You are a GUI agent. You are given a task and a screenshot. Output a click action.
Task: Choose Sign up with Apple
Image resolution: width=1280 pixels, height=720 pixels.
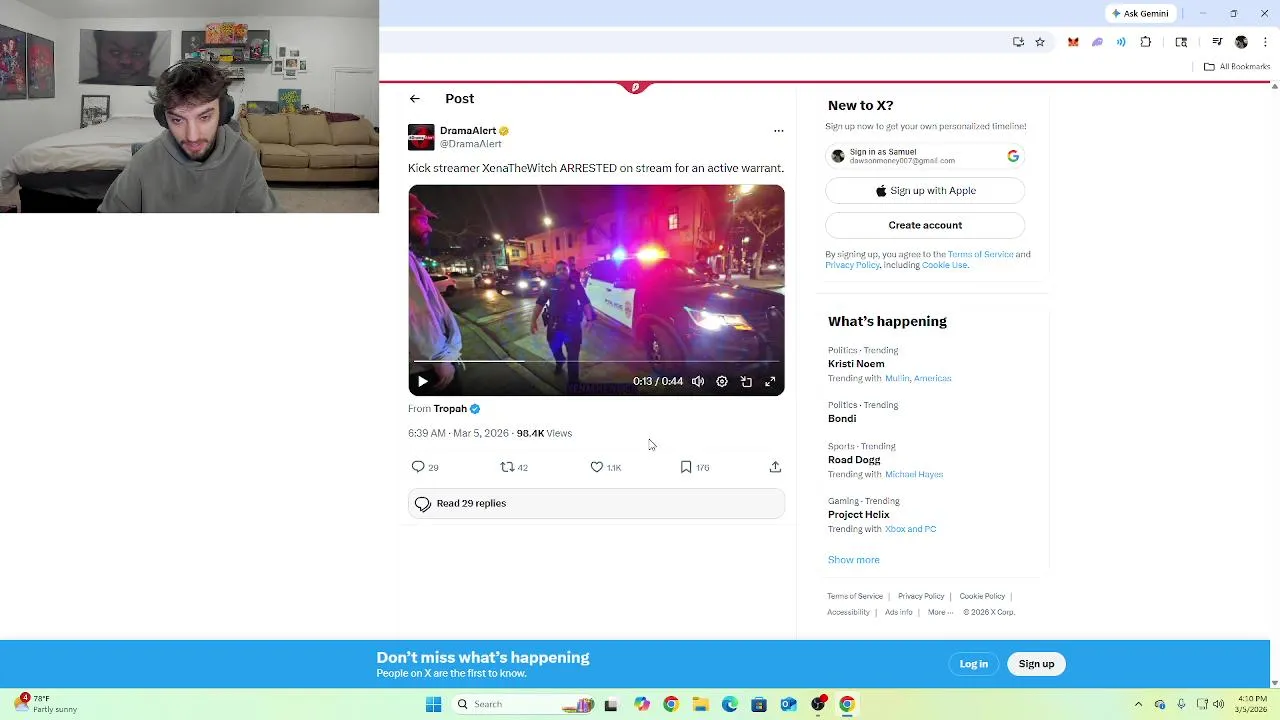[x=925, y=191]
